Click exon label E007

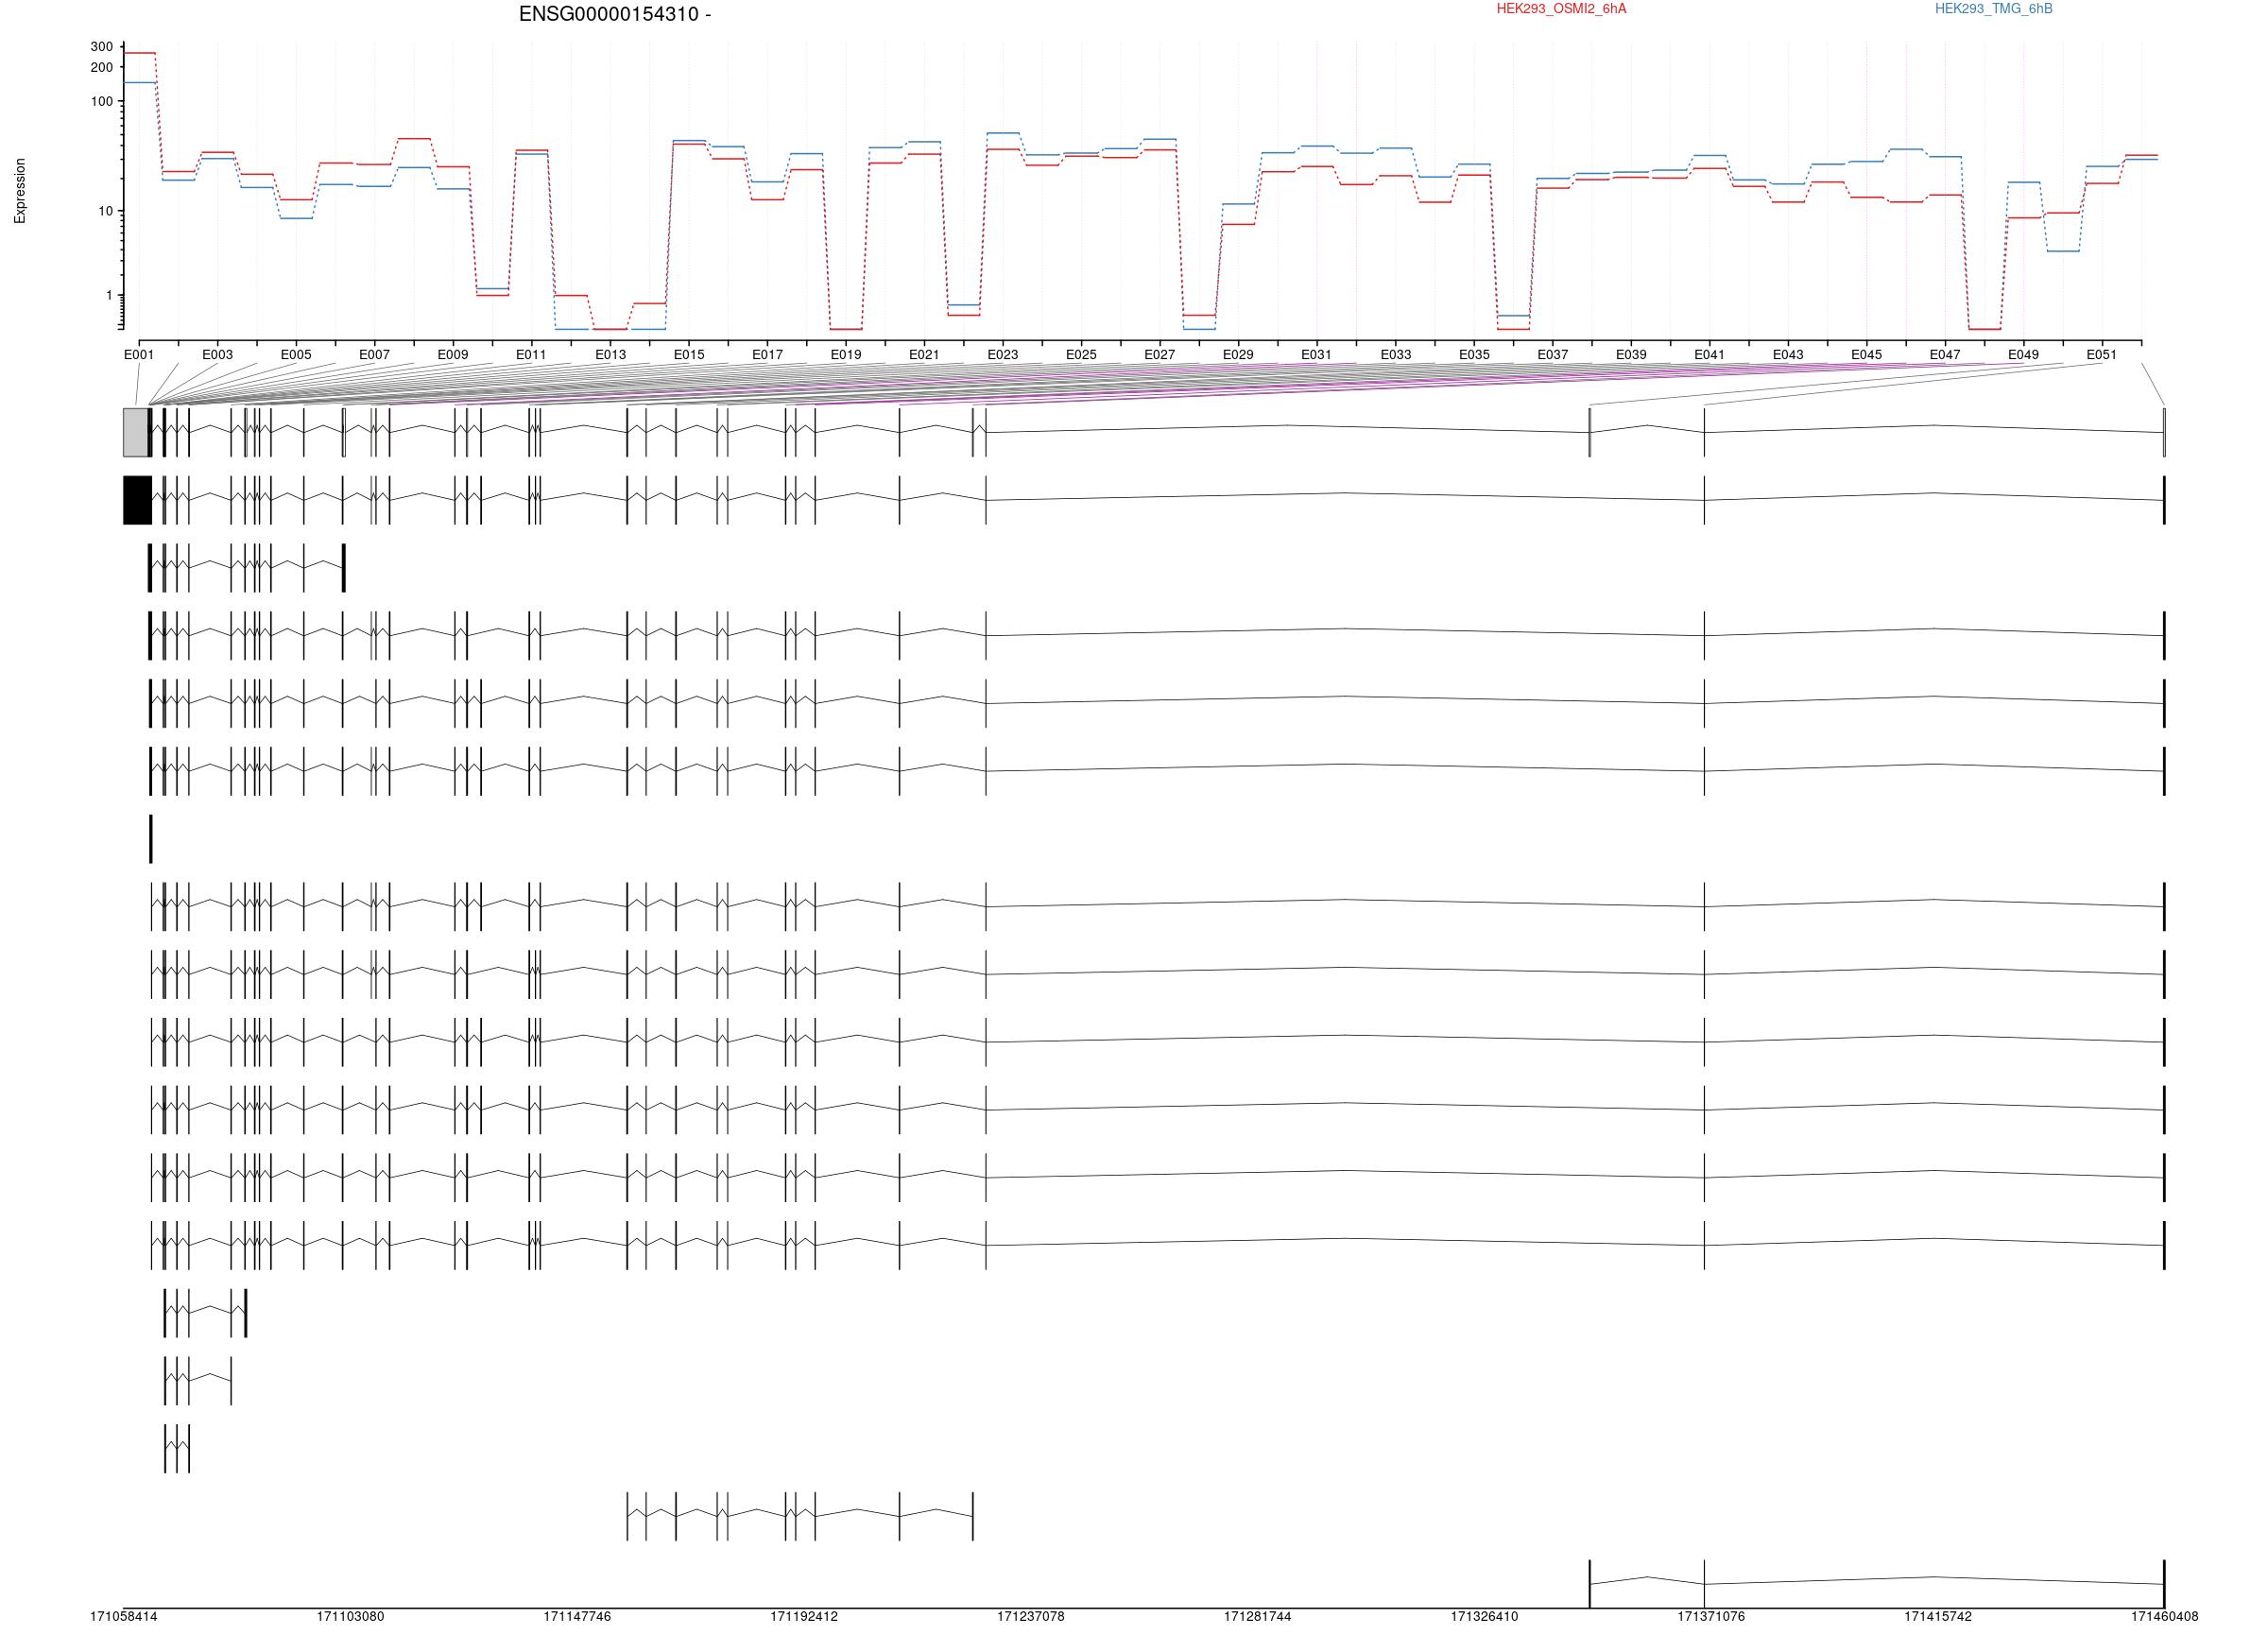374,355
